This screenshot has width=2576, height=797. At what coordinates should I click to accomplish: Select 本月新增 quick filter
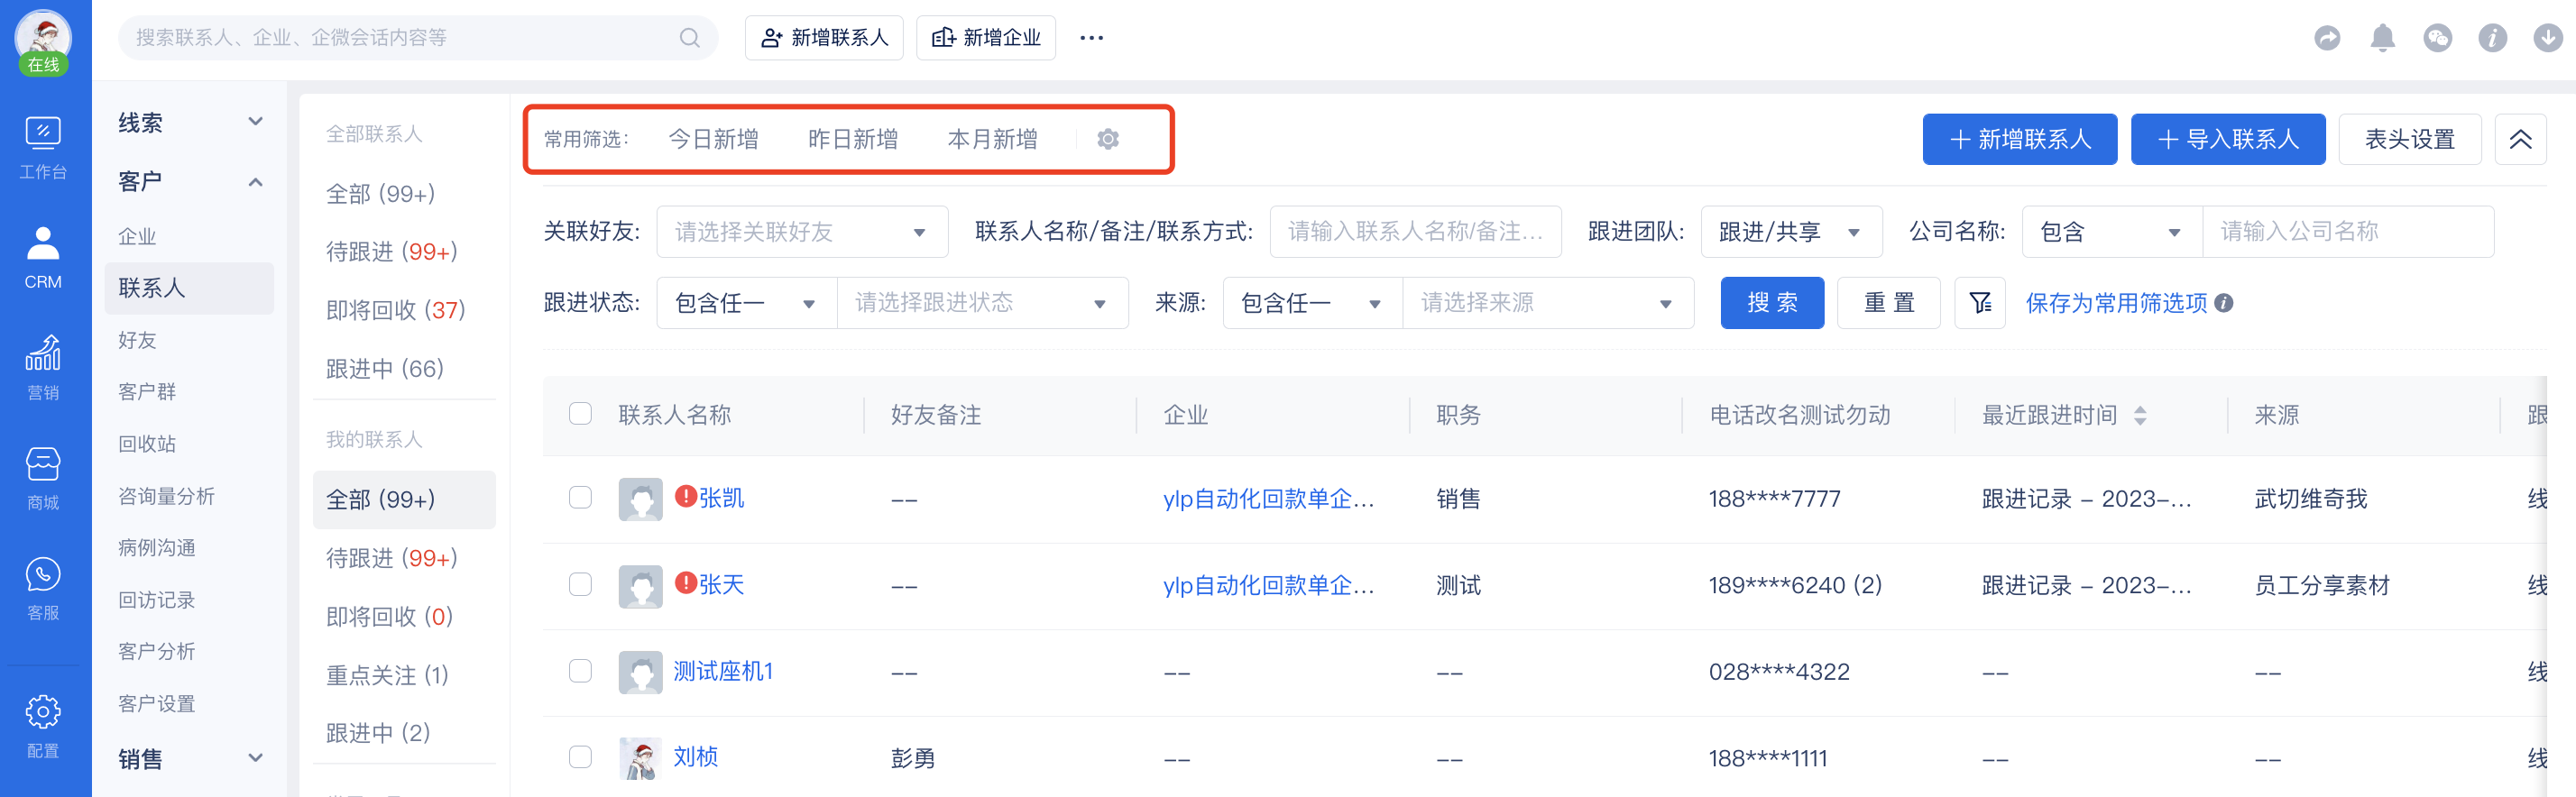coord(992,139)
